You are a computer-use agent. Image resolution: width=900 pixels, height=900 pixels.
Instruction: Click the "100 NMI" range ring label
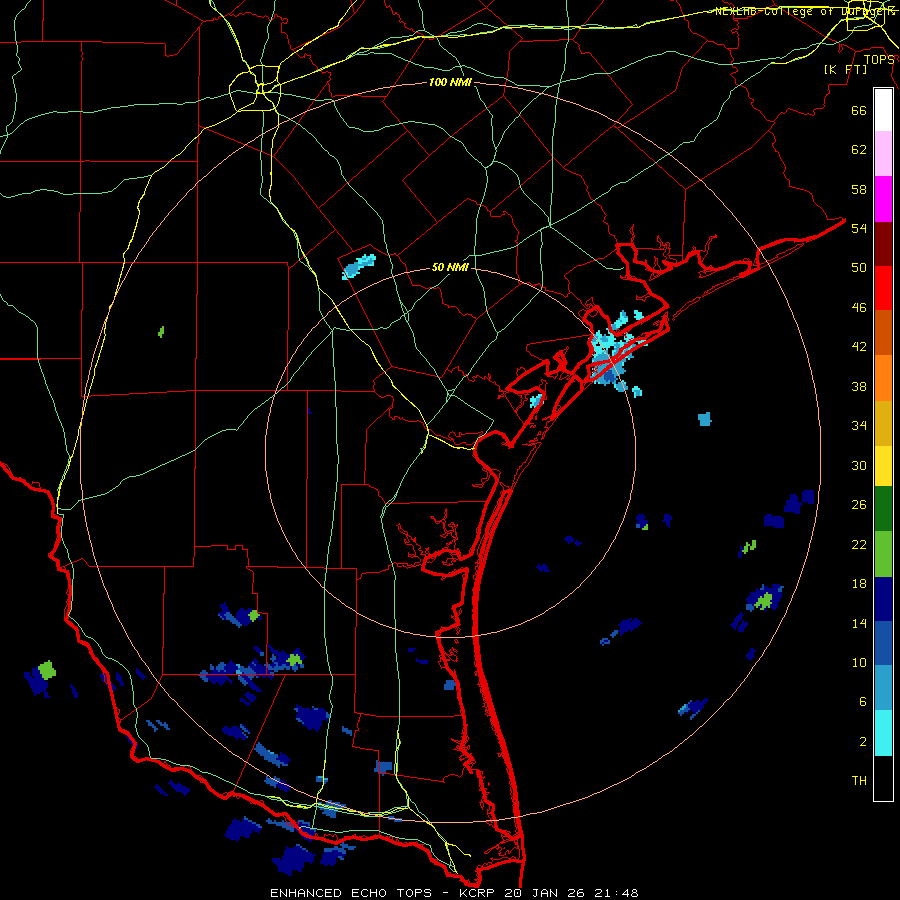pos(450,82)
